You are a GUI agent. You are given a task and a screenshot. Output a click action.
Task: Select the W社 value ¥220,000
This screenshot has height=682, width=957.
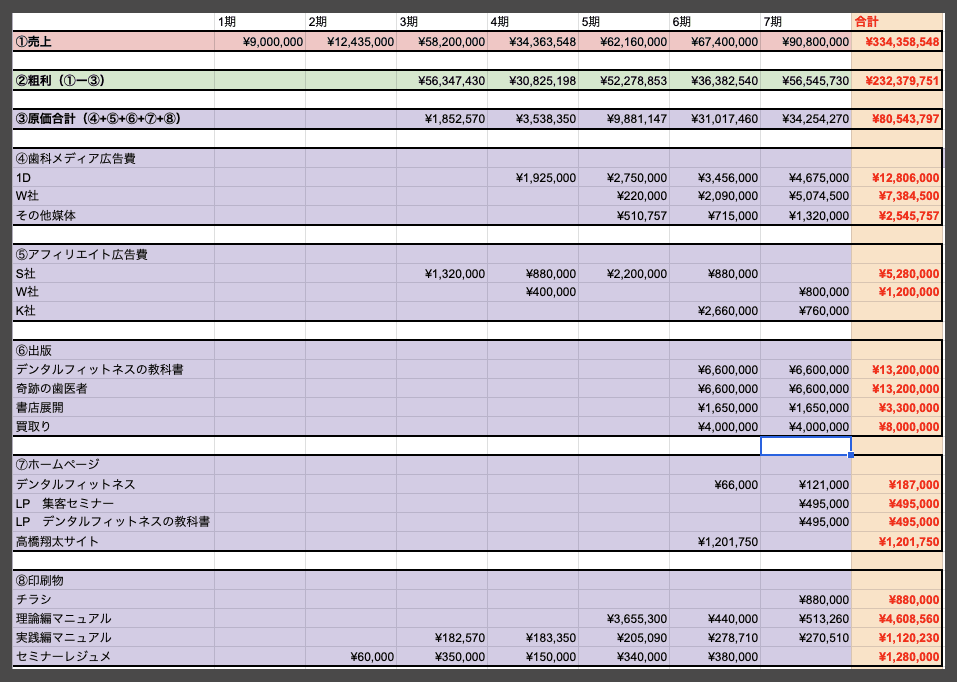pos(624,196)
